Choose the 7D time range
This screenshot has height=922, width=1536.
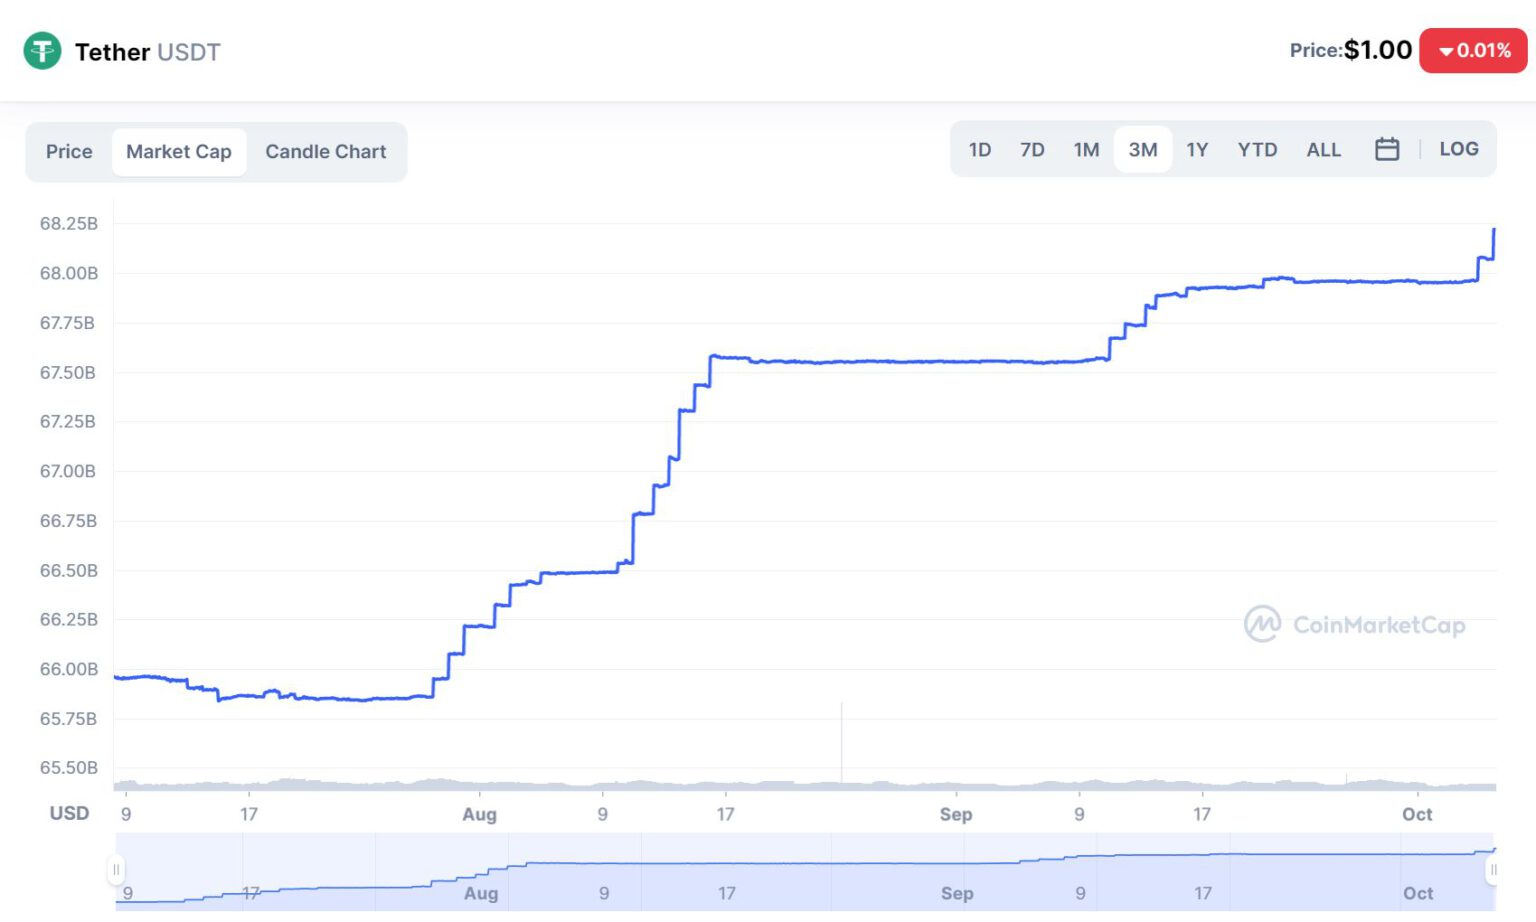[x=1032, y=150]
